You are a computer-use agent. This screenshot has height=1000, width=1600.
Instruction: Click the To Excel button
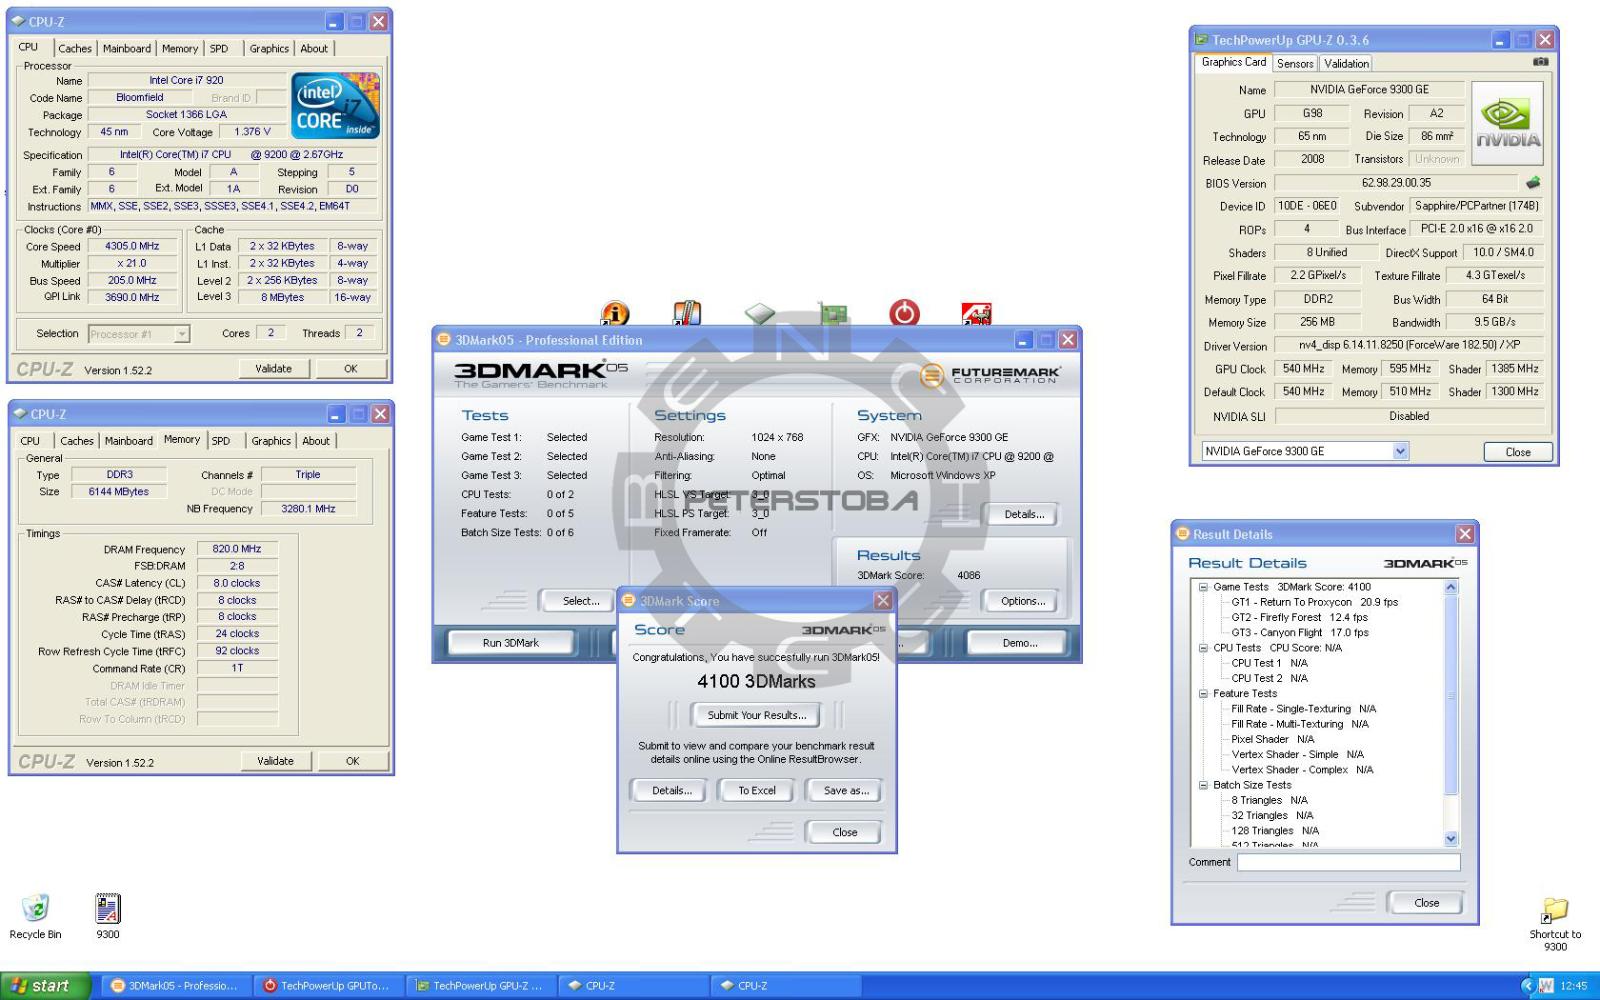(756, 790)
